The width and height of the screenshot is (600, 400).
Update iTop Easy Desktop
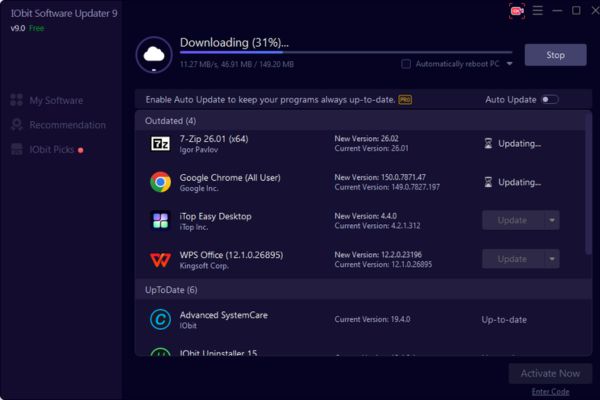coord(513,220)
